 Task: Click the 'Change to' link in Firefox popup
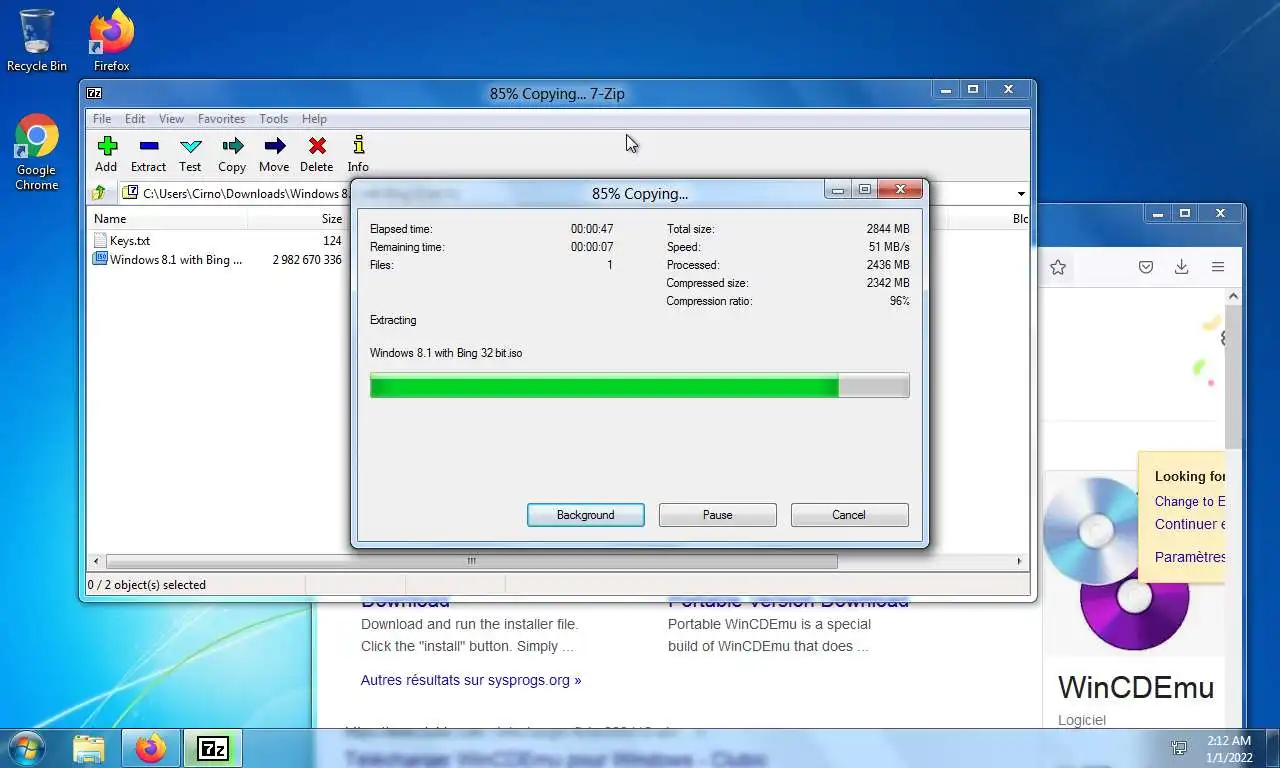1190,502
